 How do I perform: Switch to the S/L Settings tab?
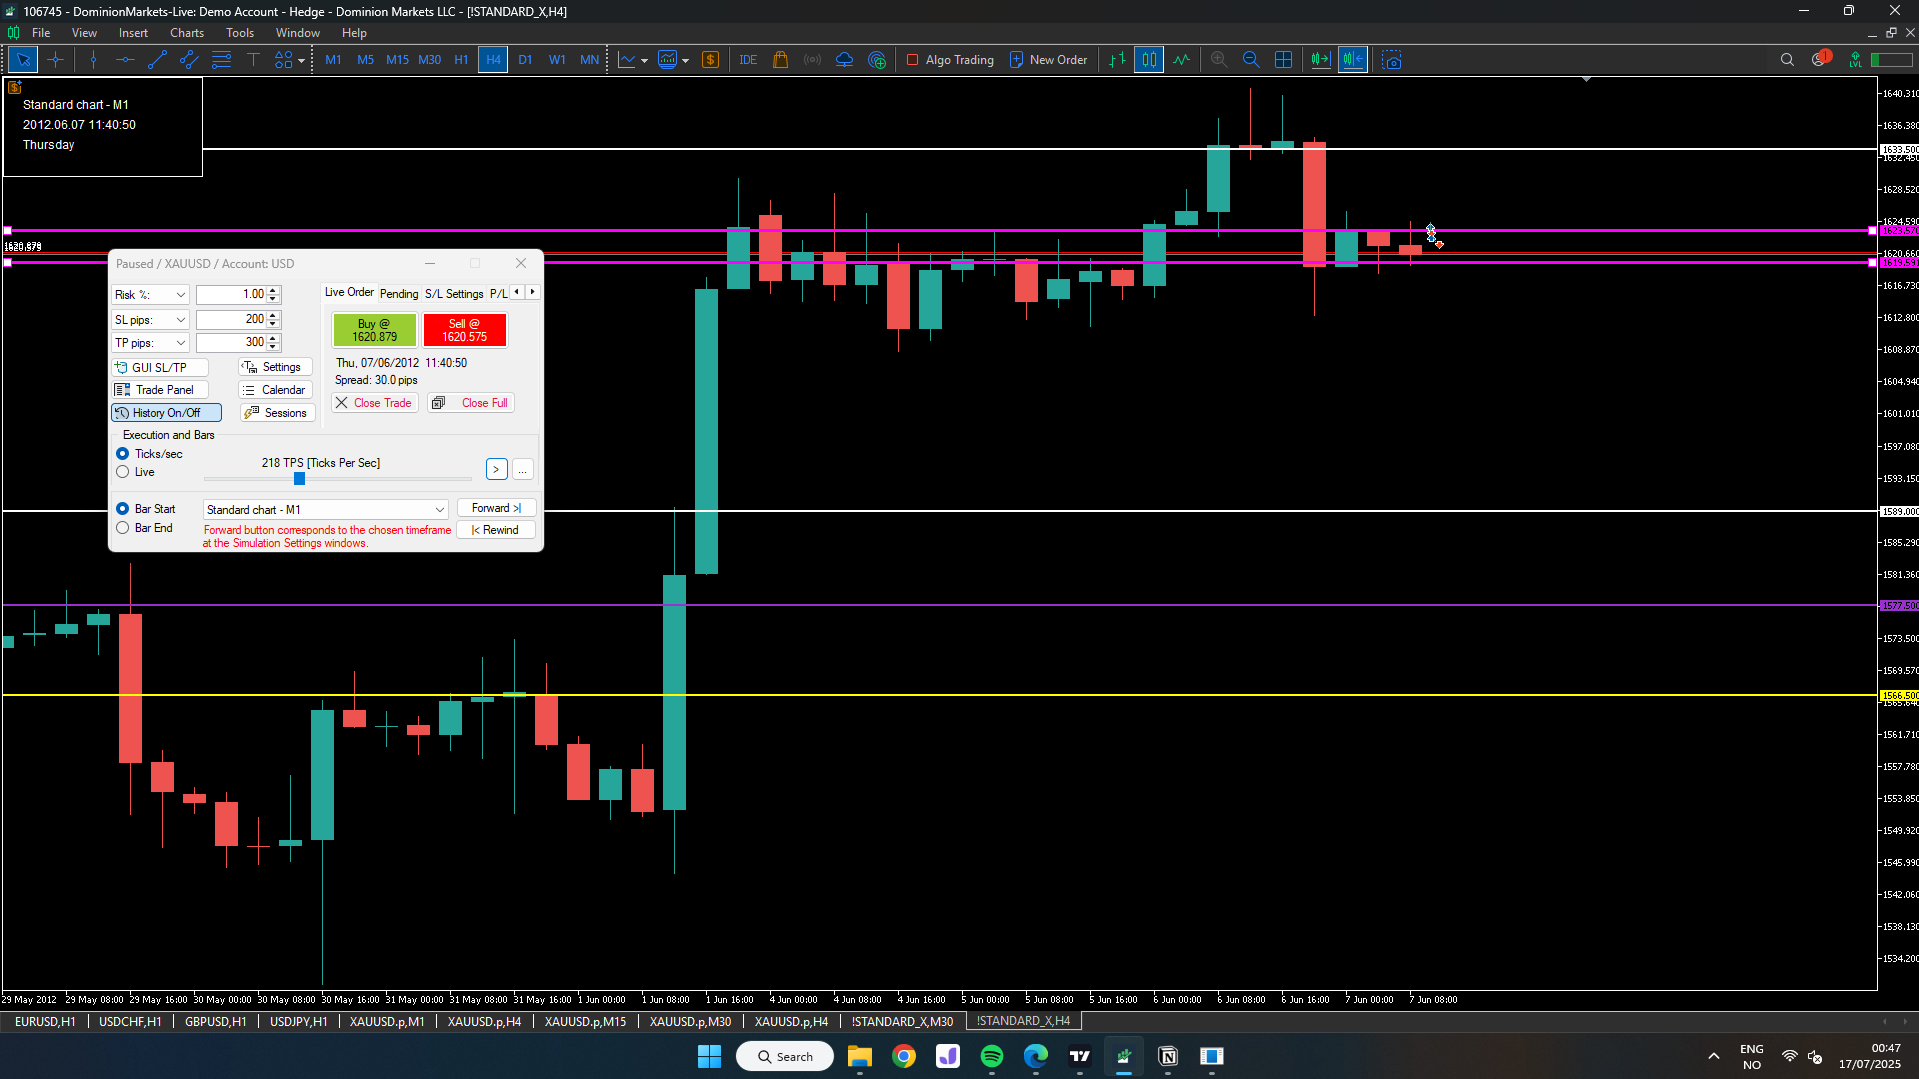click(454, 293)
